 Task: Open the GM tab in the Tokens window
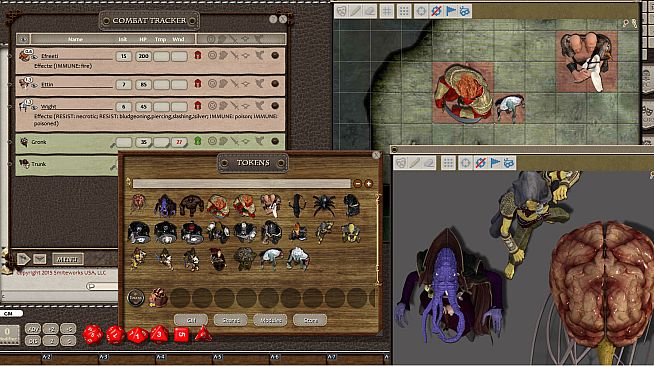pyautogui.click(x=191, y=320)
